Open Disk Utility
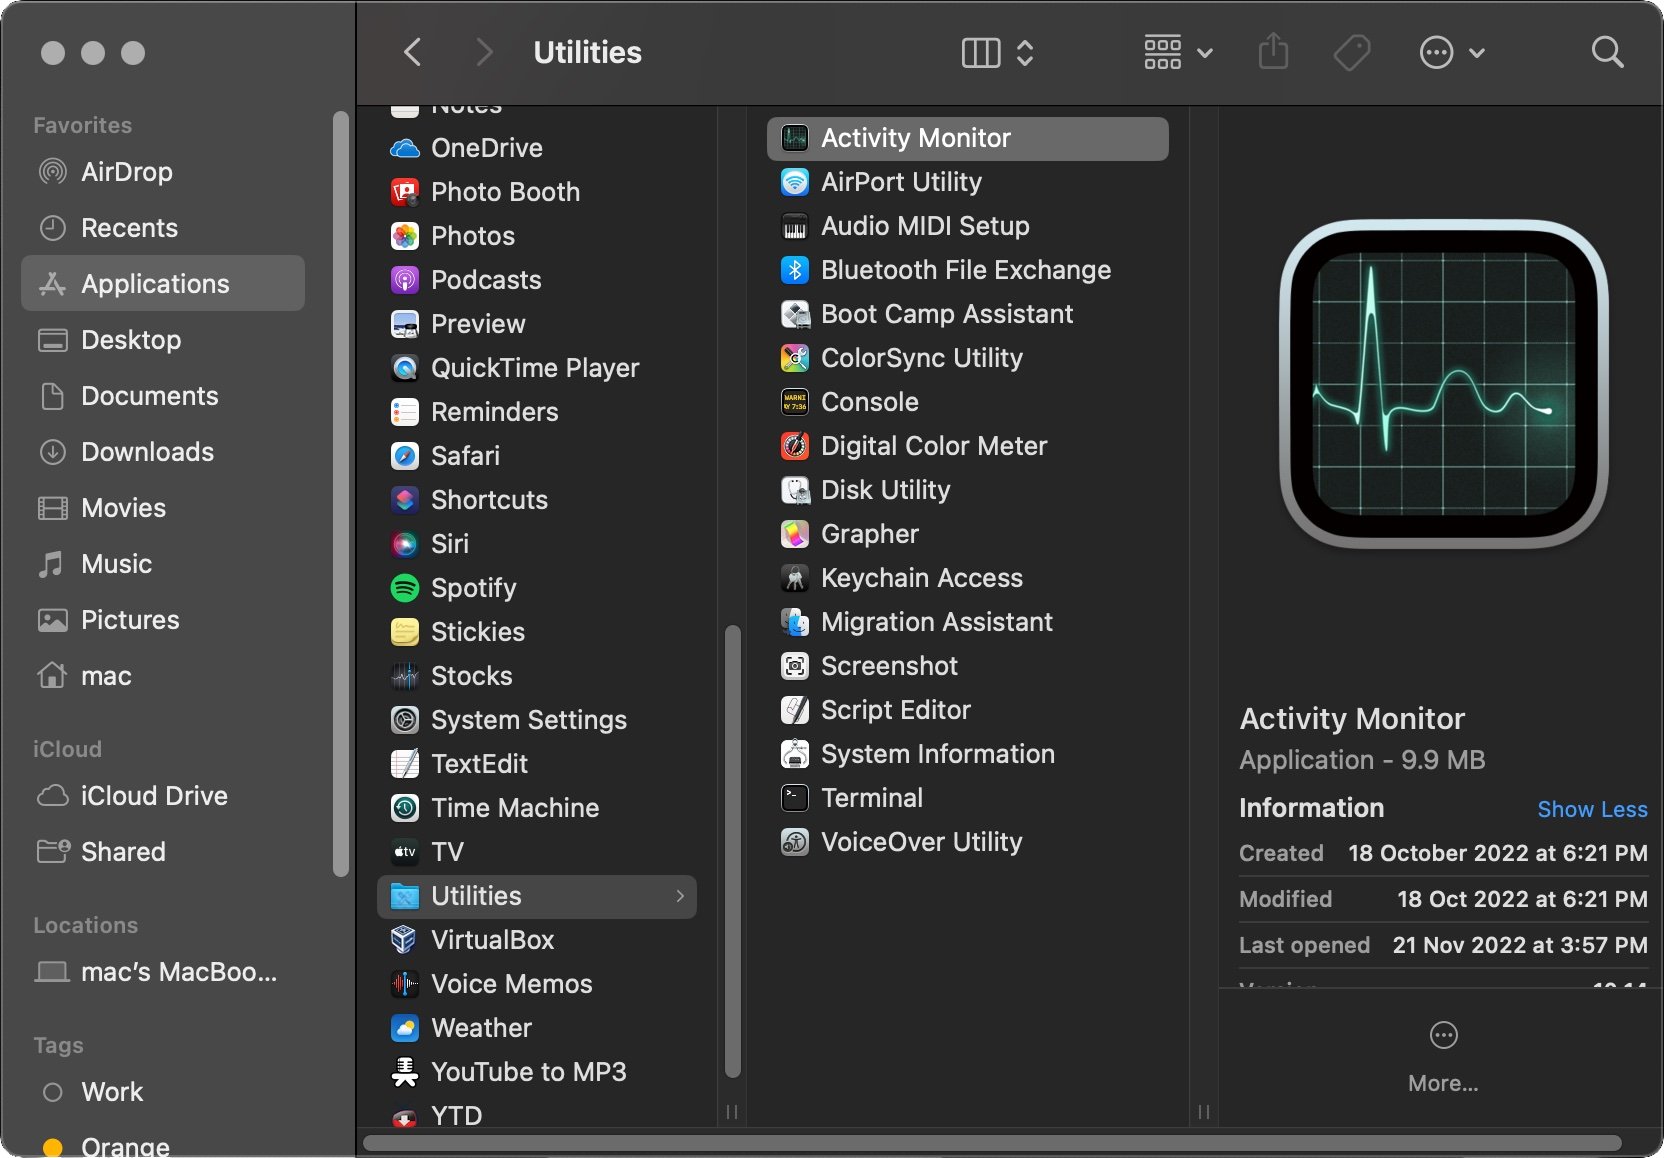This screenshot has height=1158, width=1664. pos(885,490)
